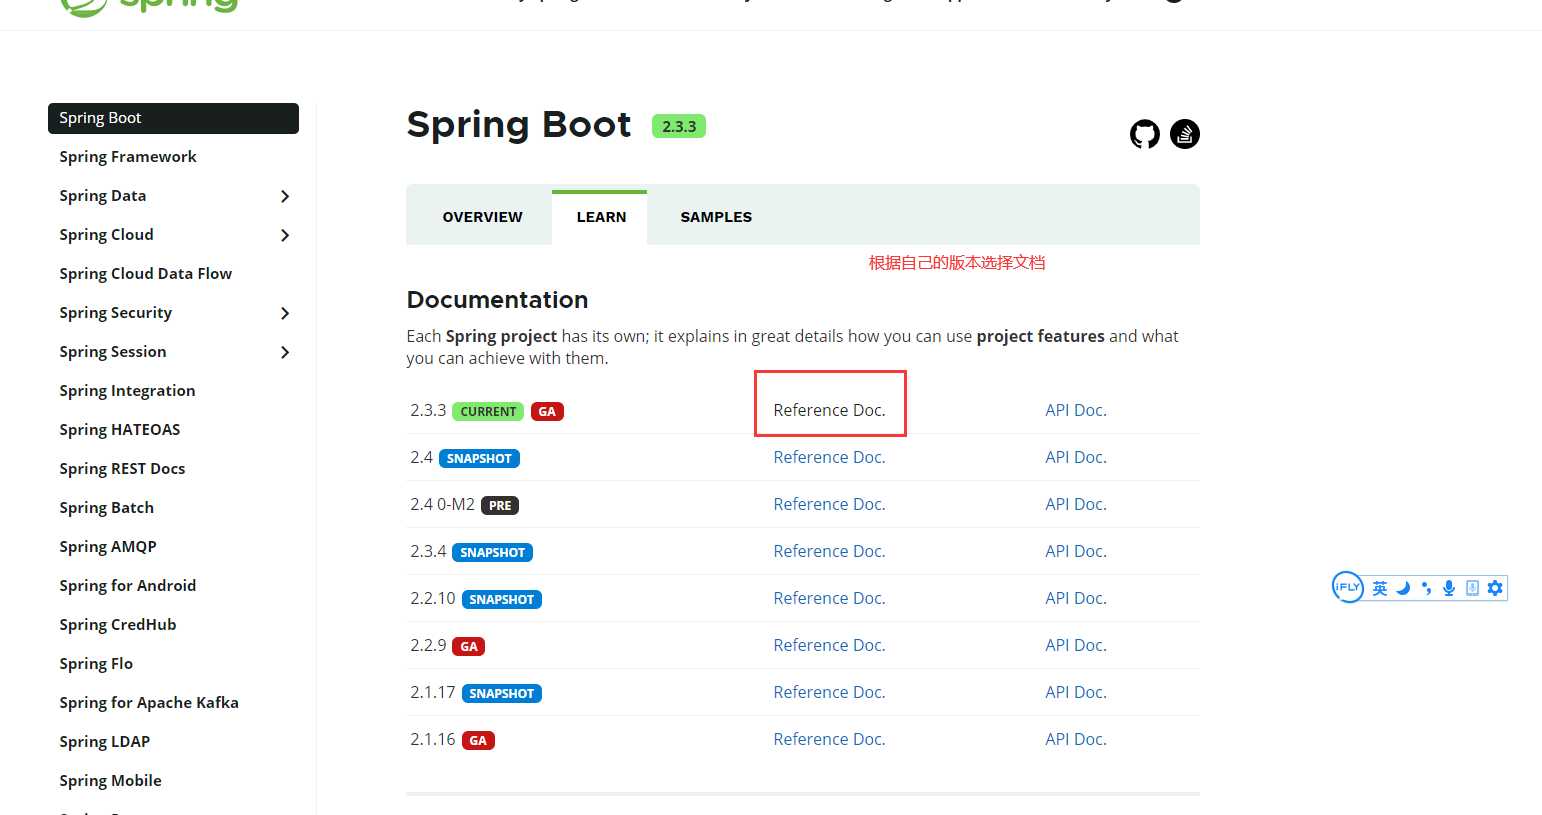Select the Spring Cloud sidebar label
This screenshot has height=815, width=1542.
click(x=106, y=235)
